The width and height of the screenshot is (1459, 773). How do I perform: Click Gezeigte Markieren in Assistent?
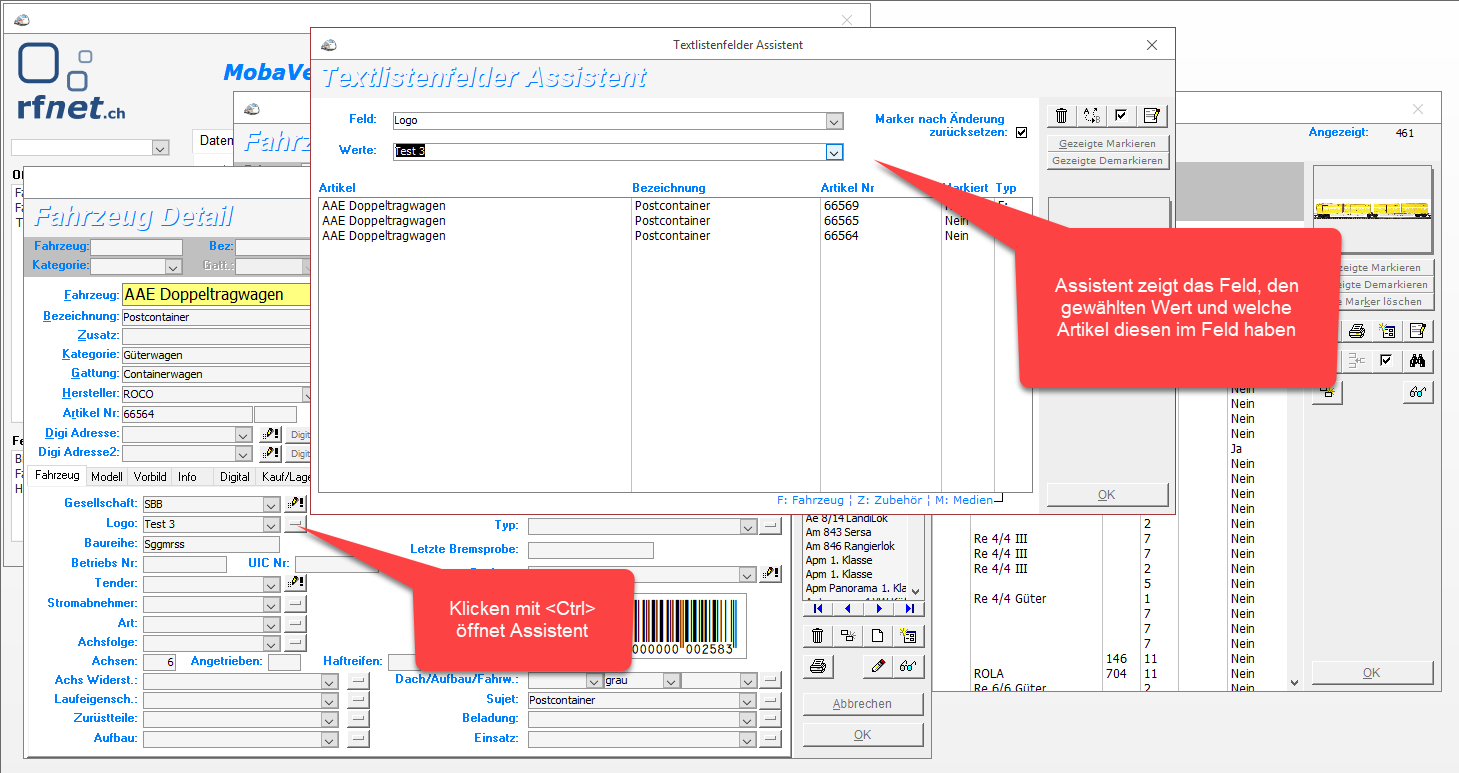[x=1108, y=144]
